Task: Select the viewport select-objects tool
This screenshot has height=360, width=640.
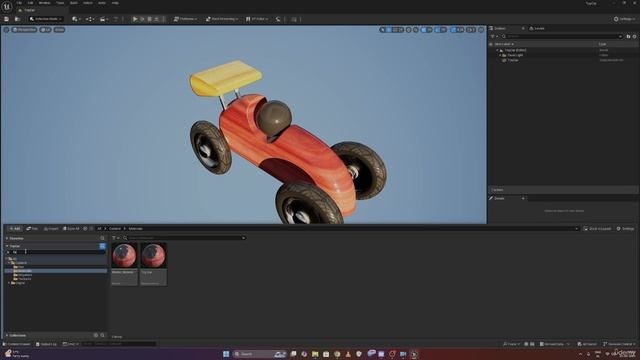Action: click(x=382, y=30)
